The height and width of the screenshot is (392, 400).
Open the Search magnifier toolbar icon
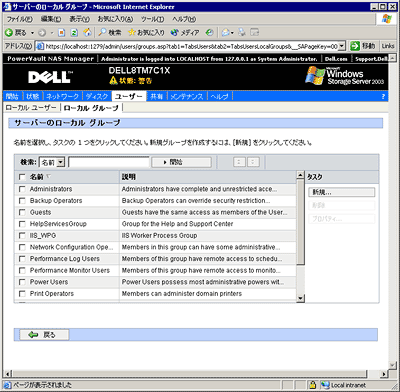102,32
